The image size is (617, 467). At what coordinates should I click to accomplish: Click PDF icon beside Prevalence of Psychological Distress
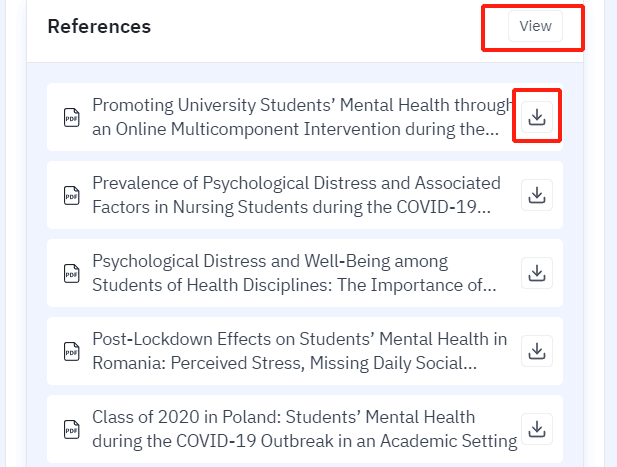tap(71, 195)
